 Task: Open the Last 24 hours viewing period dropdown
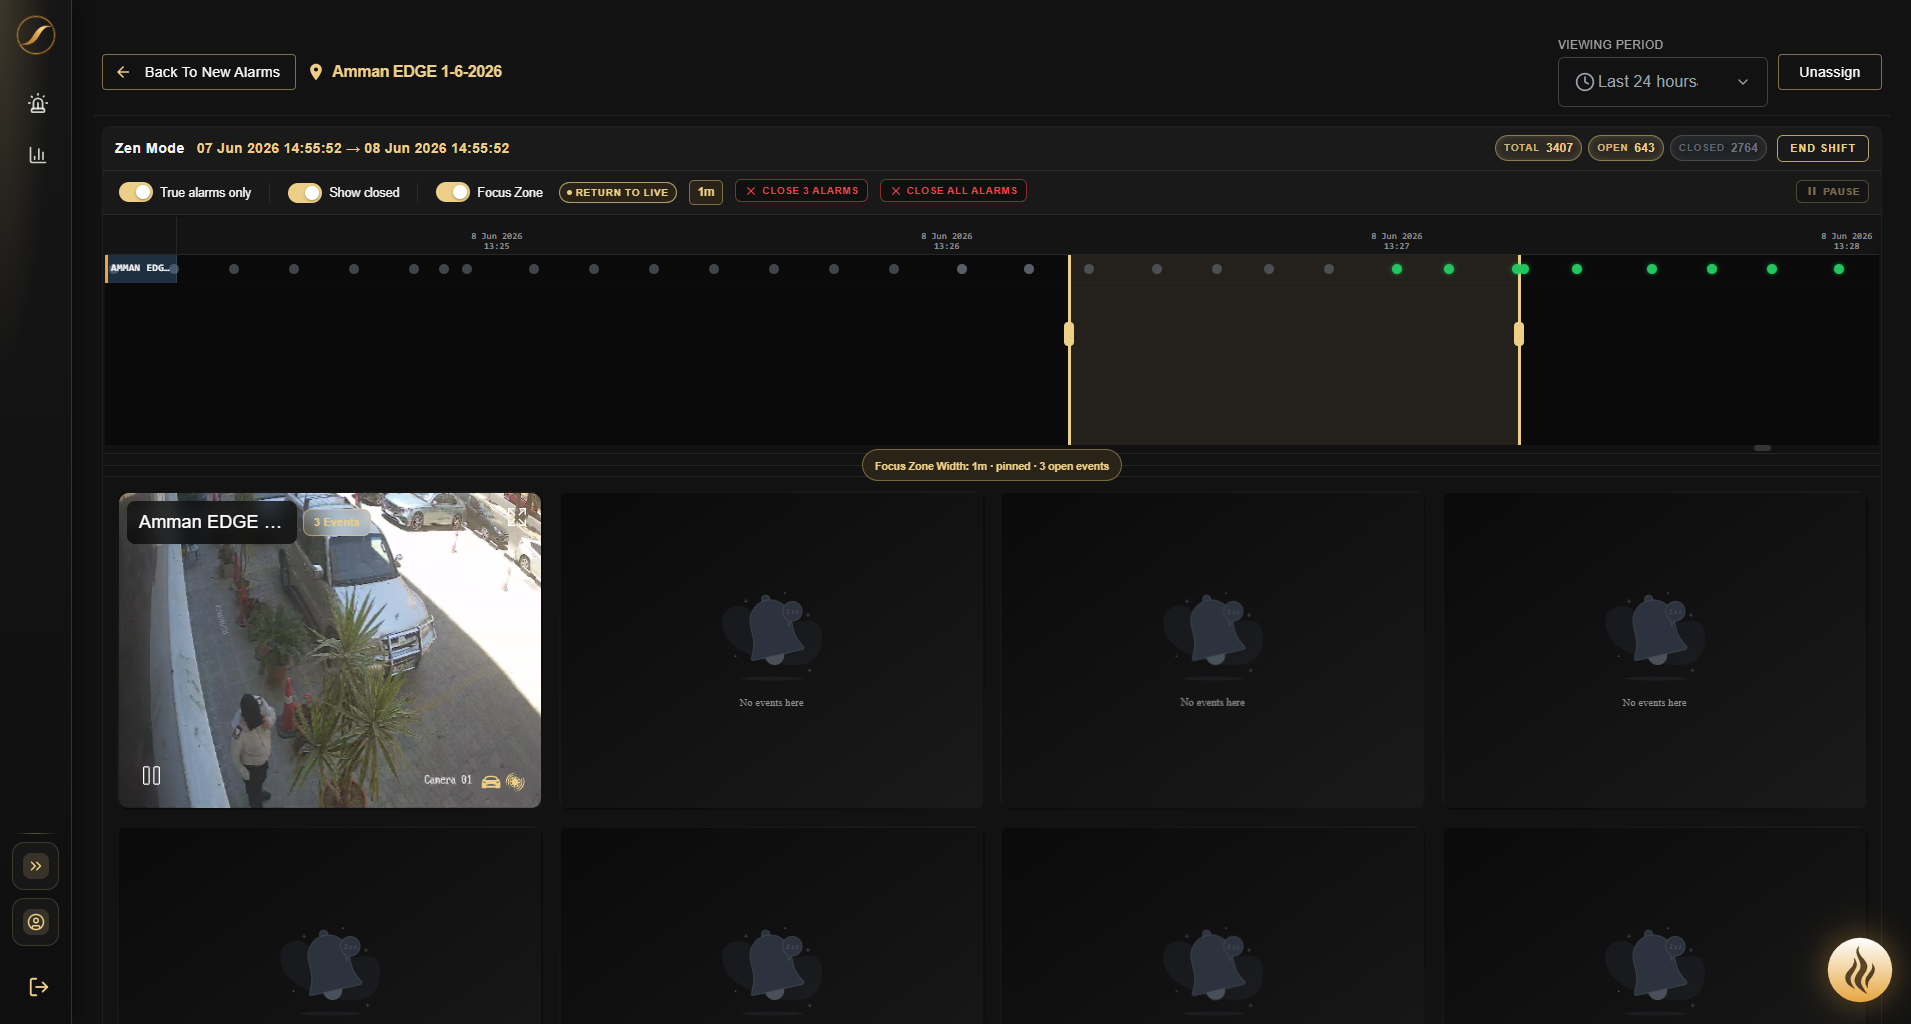click(1662, 82)
